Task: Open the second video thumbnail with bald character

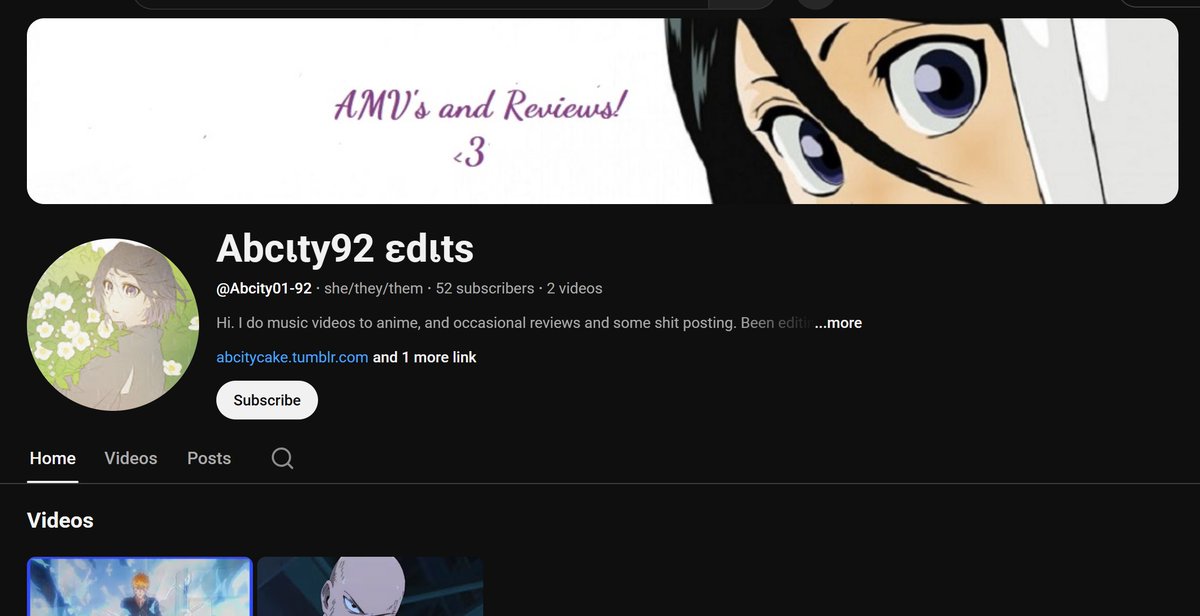Action: point(370,586)
